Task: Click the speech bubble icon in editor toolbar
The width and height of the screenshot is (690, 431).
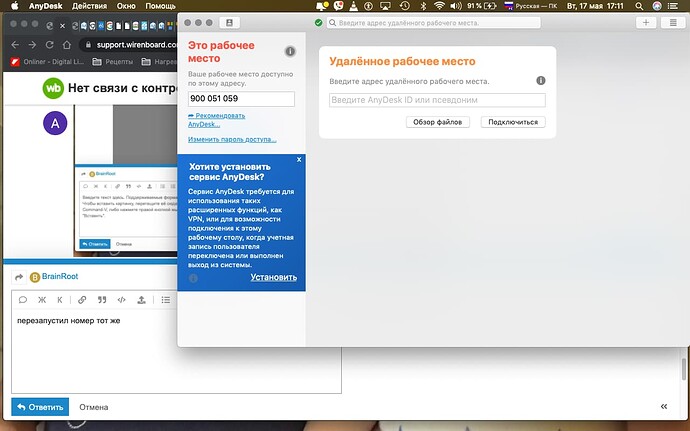Action: pyautogui.click(x=23, y=300)
